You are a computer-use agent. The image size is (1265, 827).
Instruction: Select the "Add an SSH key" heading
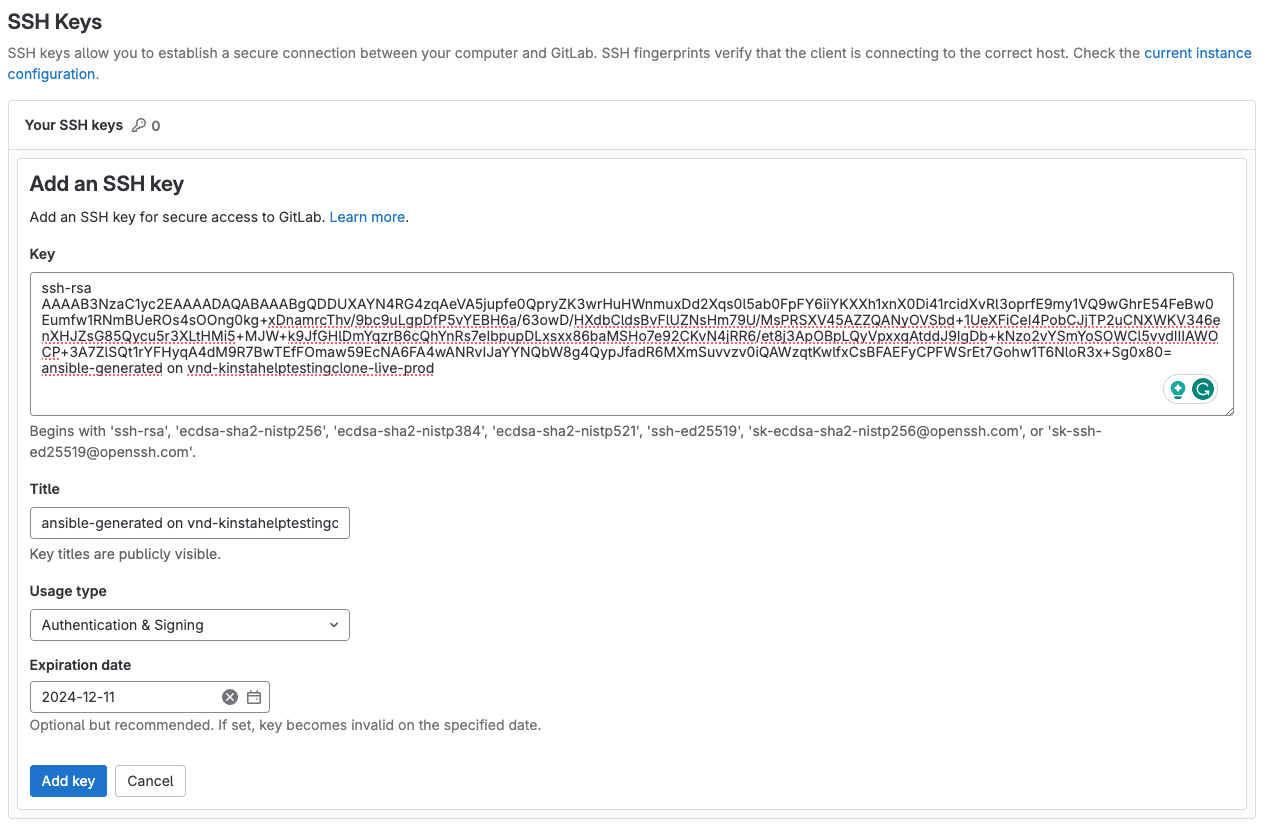point(107,184)
